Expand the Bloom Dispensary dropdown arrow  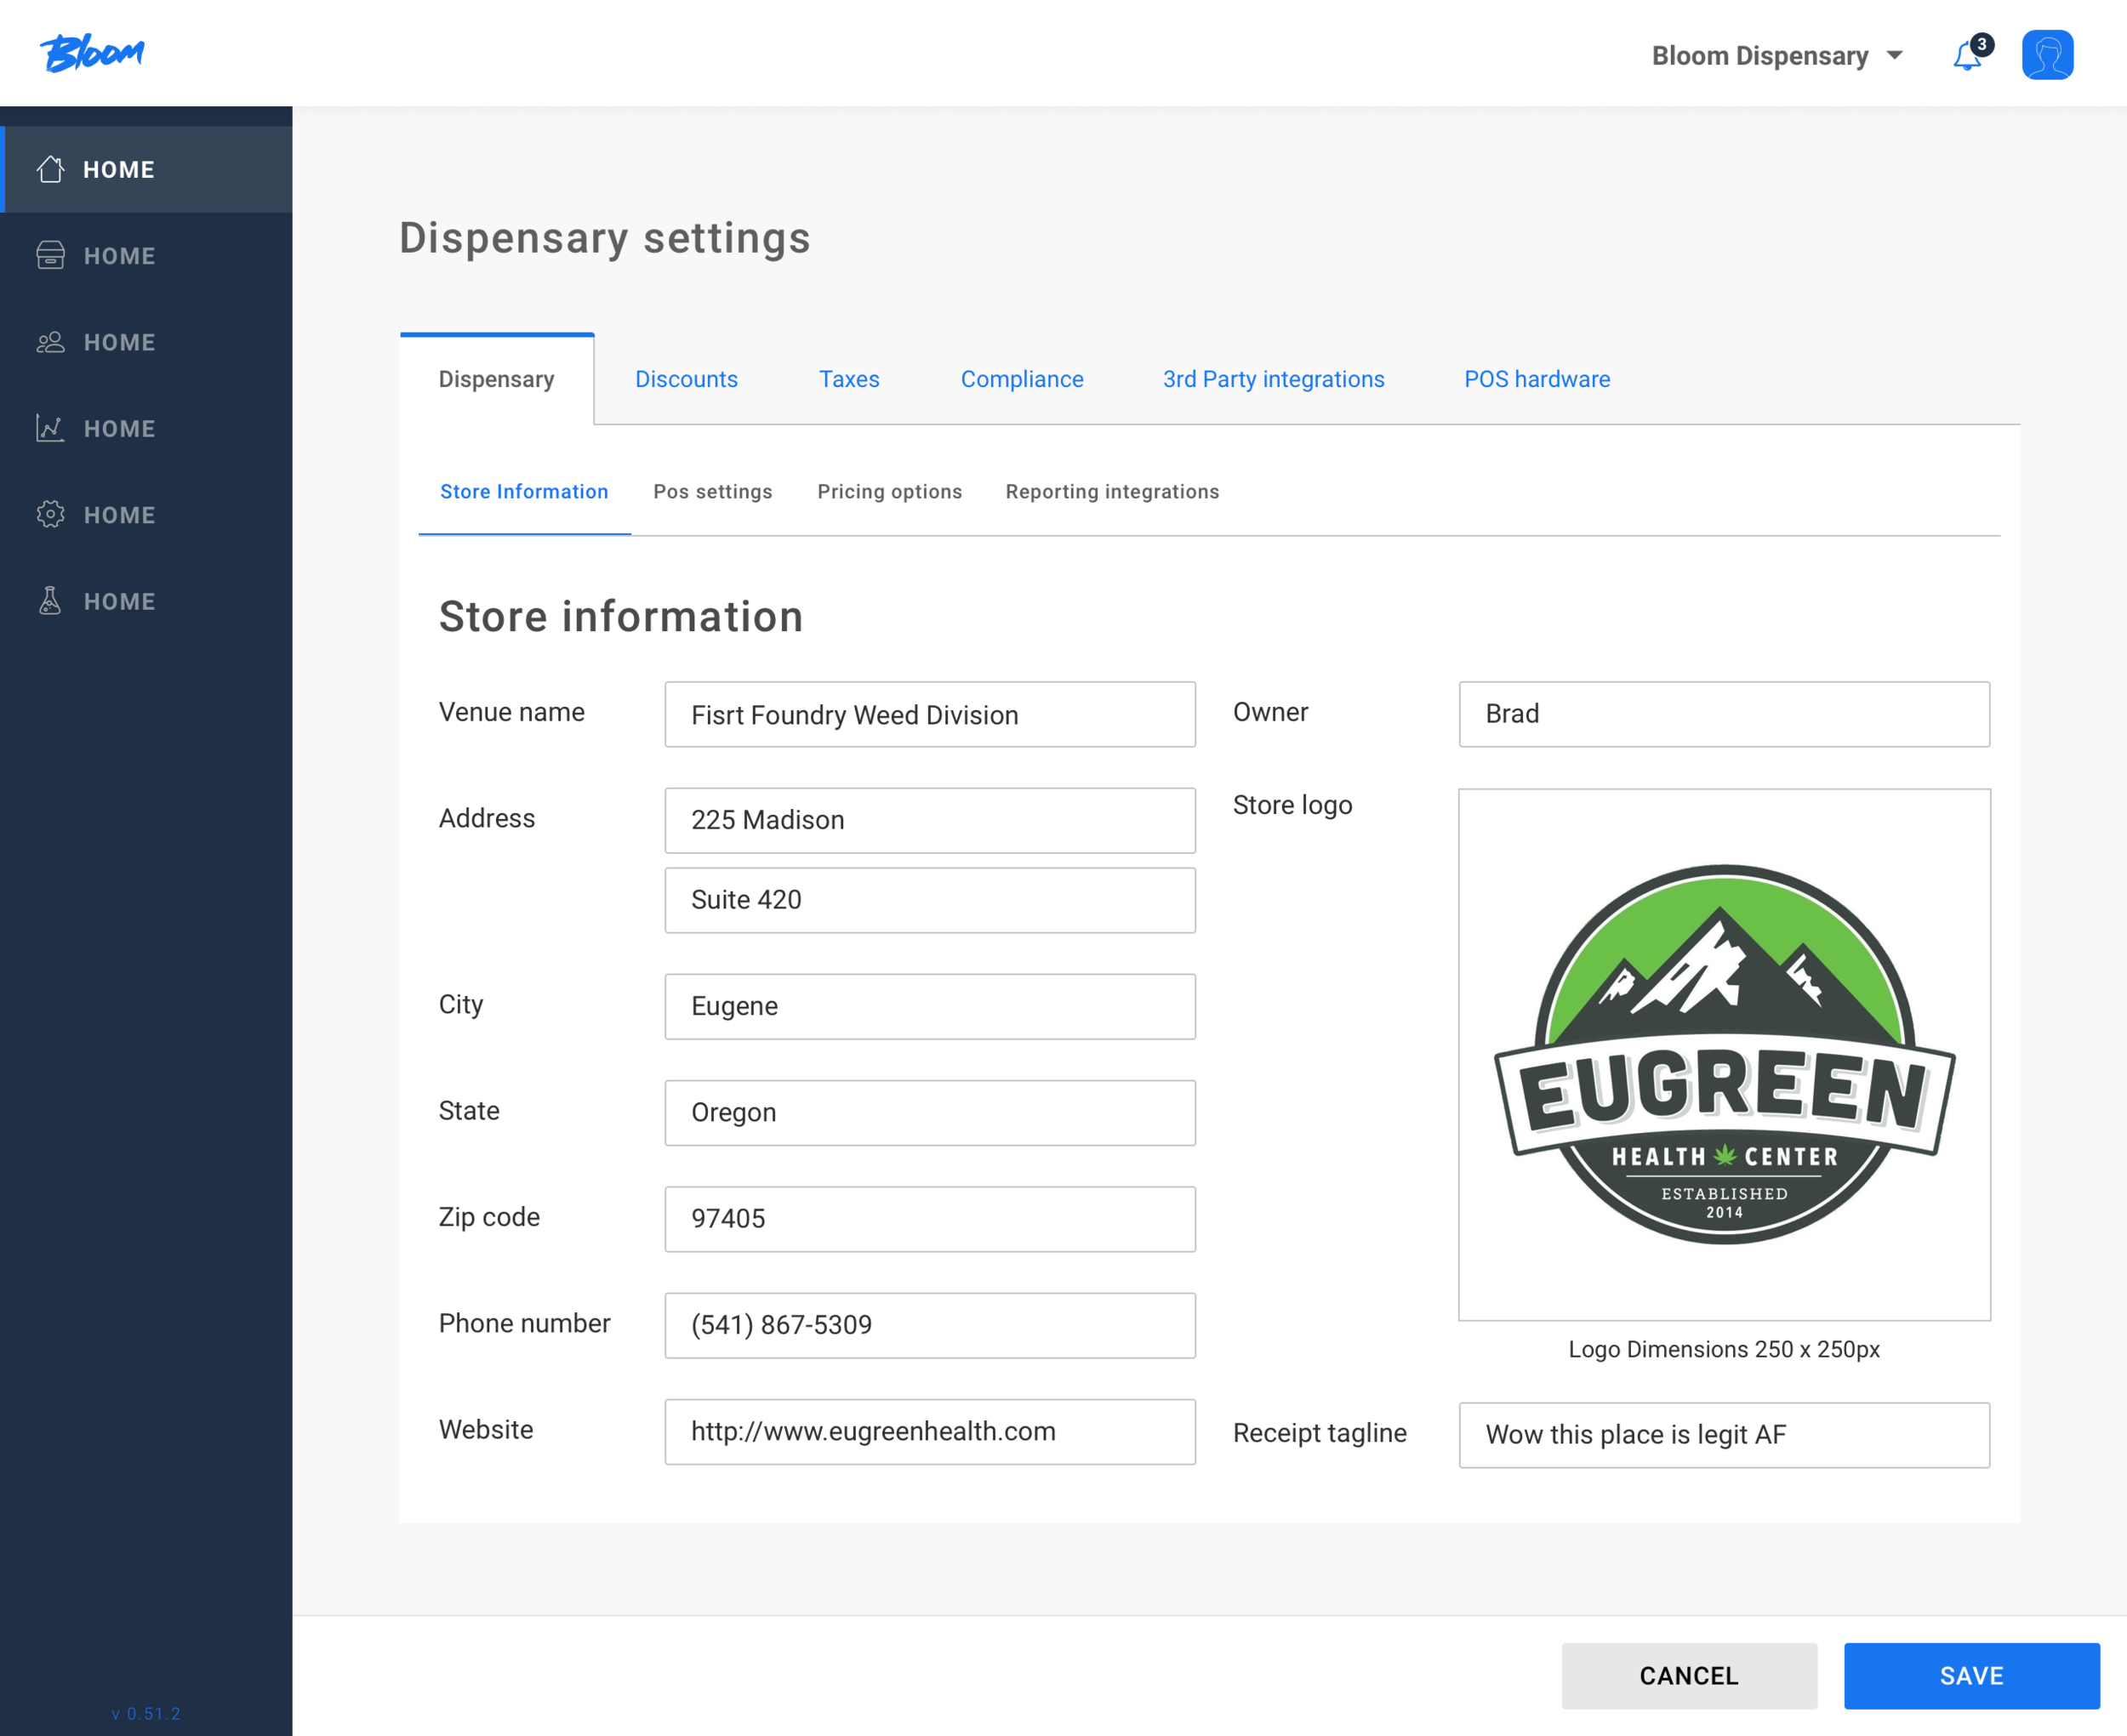pos(1894,56)
